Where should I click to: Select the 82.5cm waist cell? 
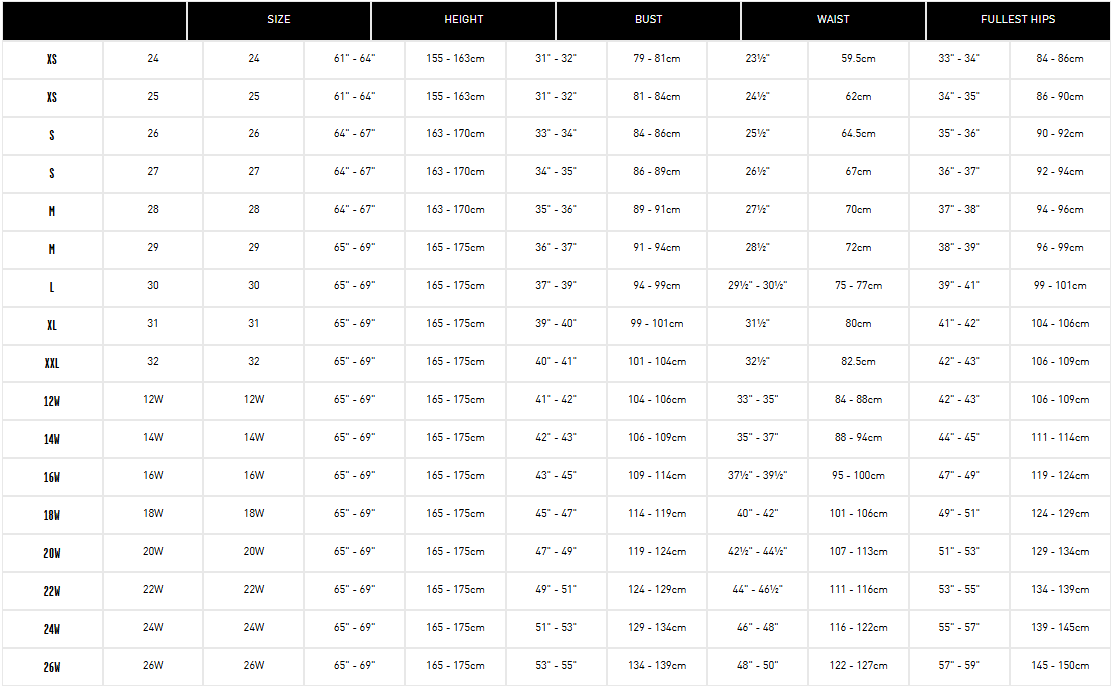pyautogui.click(x=858, y=362)
